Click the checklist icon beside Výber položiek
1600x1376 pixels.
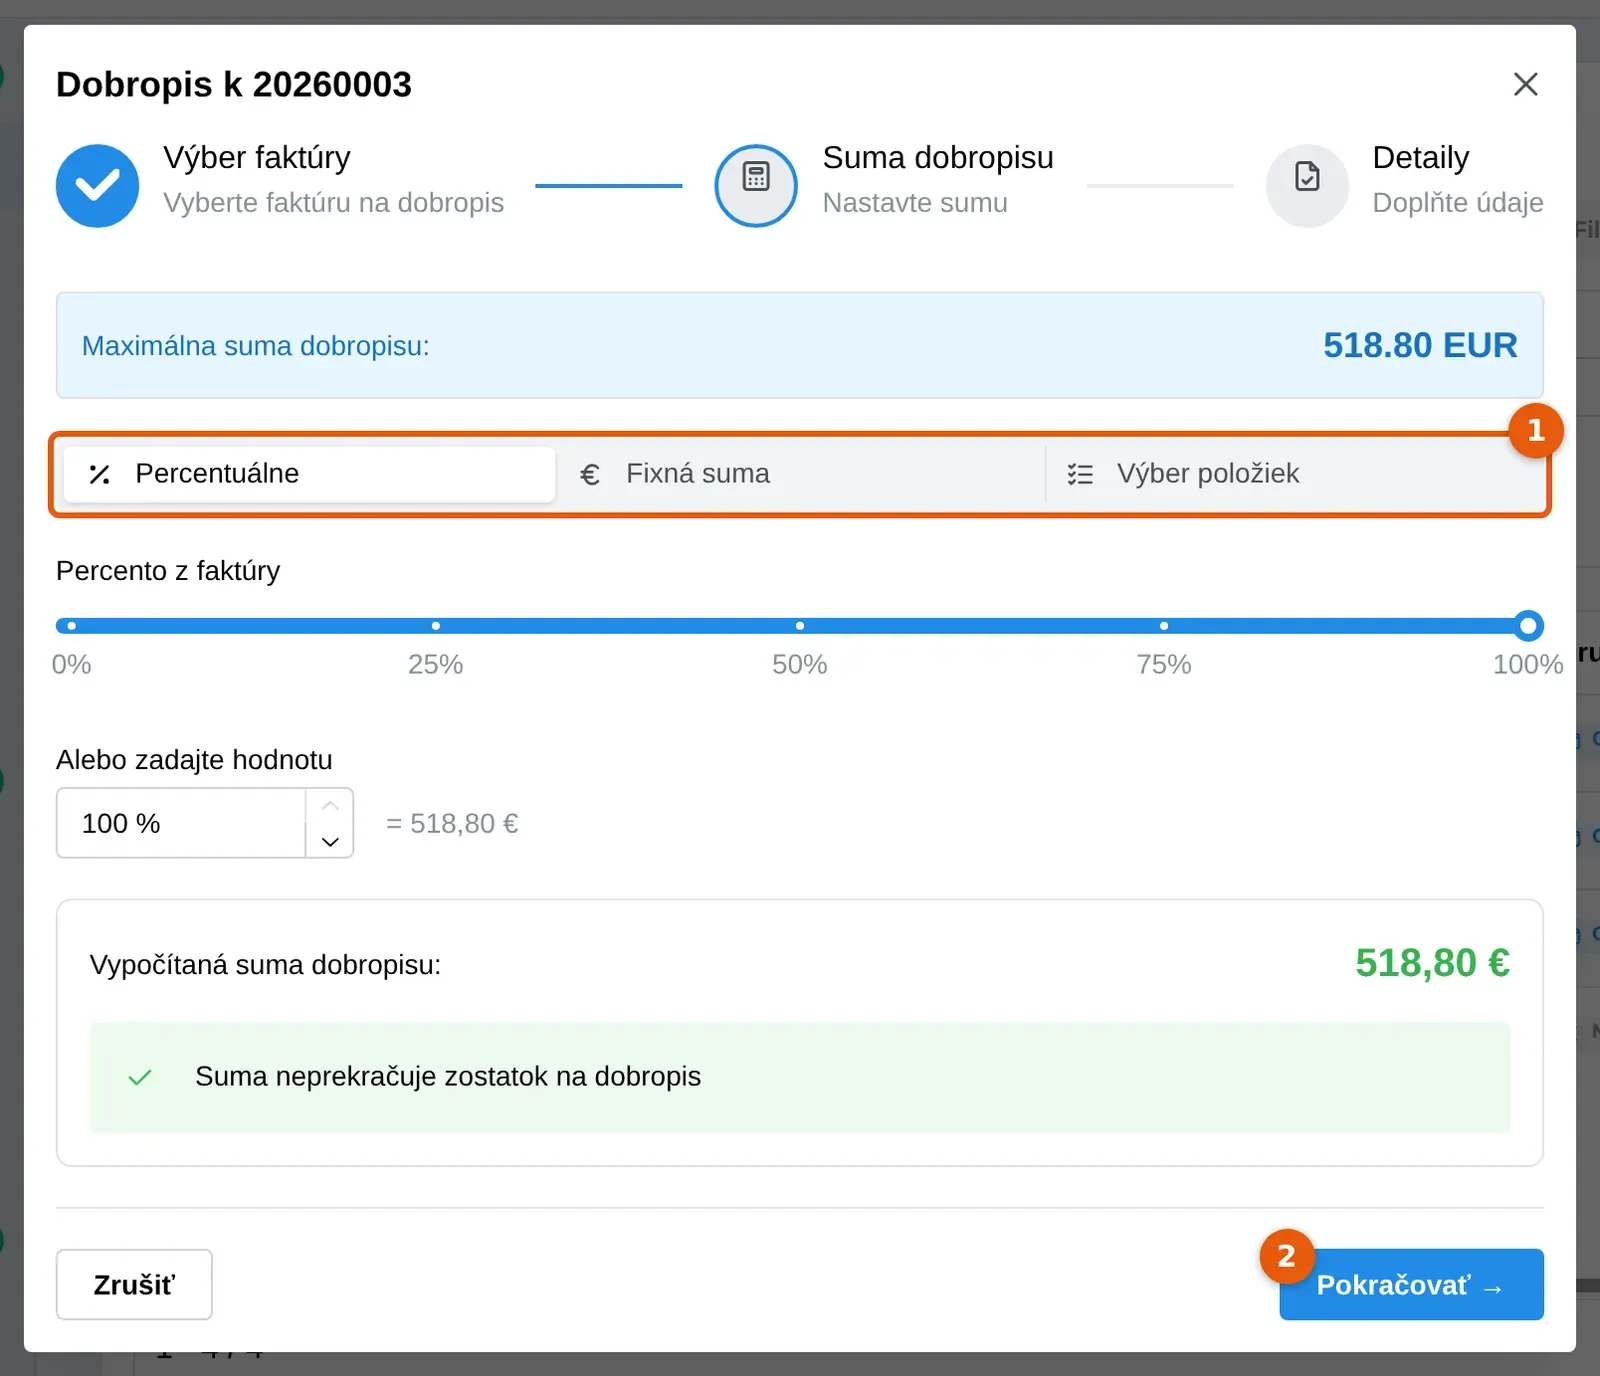[1080, 474]
